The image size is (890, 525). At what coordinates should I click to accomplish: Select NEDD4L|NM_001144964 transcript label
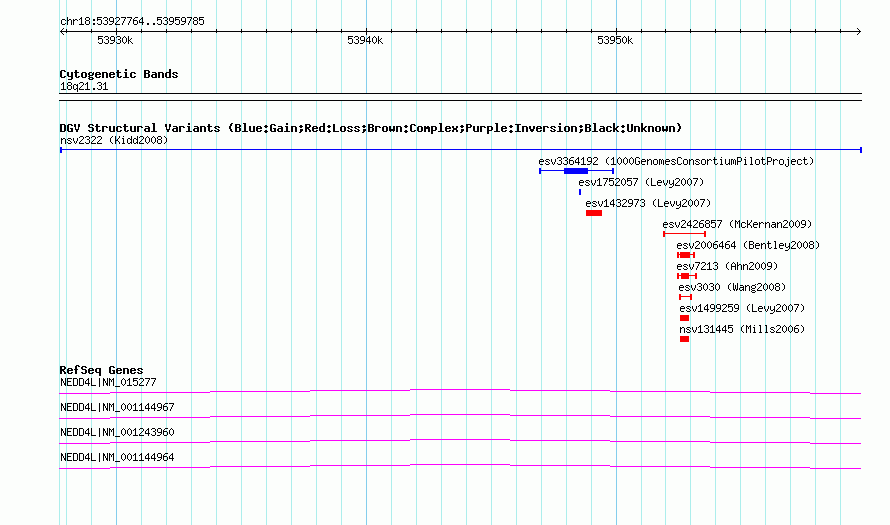point(117,457)
